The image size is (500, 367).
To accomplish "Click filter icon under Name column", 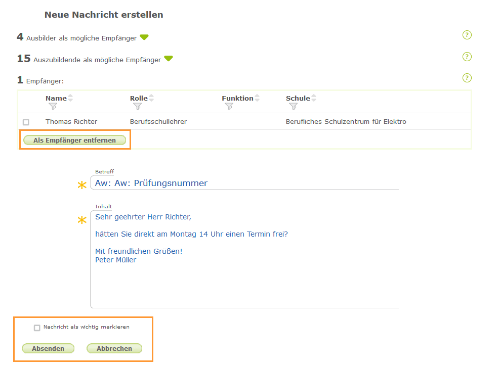I will click(x=53, y=106).
